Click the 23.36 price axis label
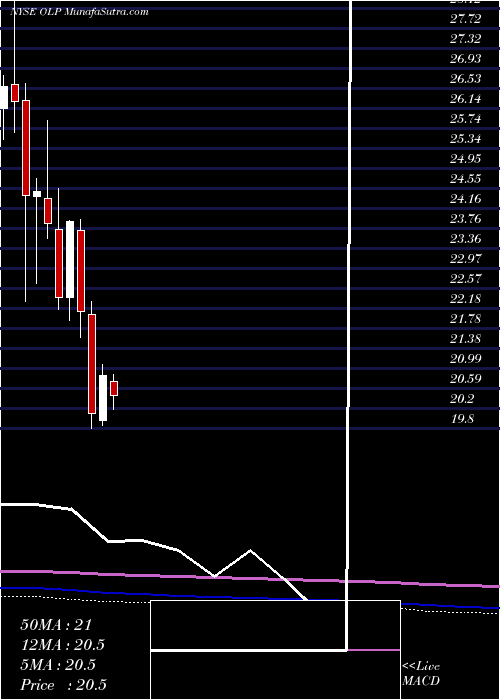 pyautogui.click(x=466, y=239)
